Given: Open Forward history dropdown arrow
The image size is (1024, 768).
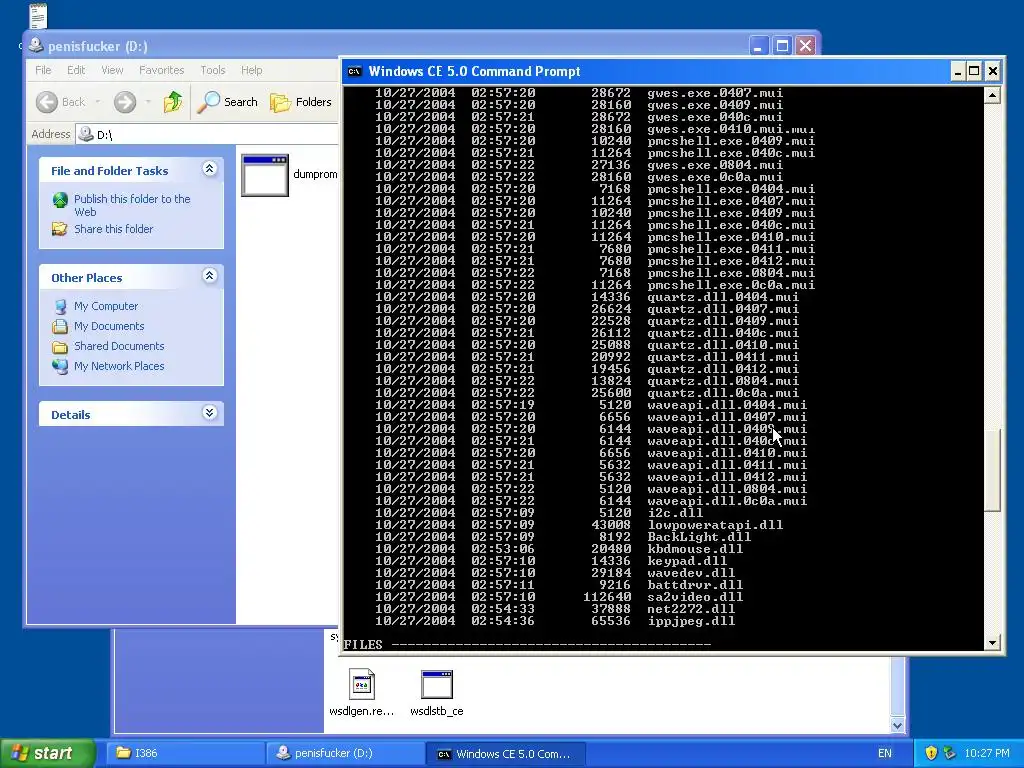Looking at the screenshot, I should [x=148, y=102].
